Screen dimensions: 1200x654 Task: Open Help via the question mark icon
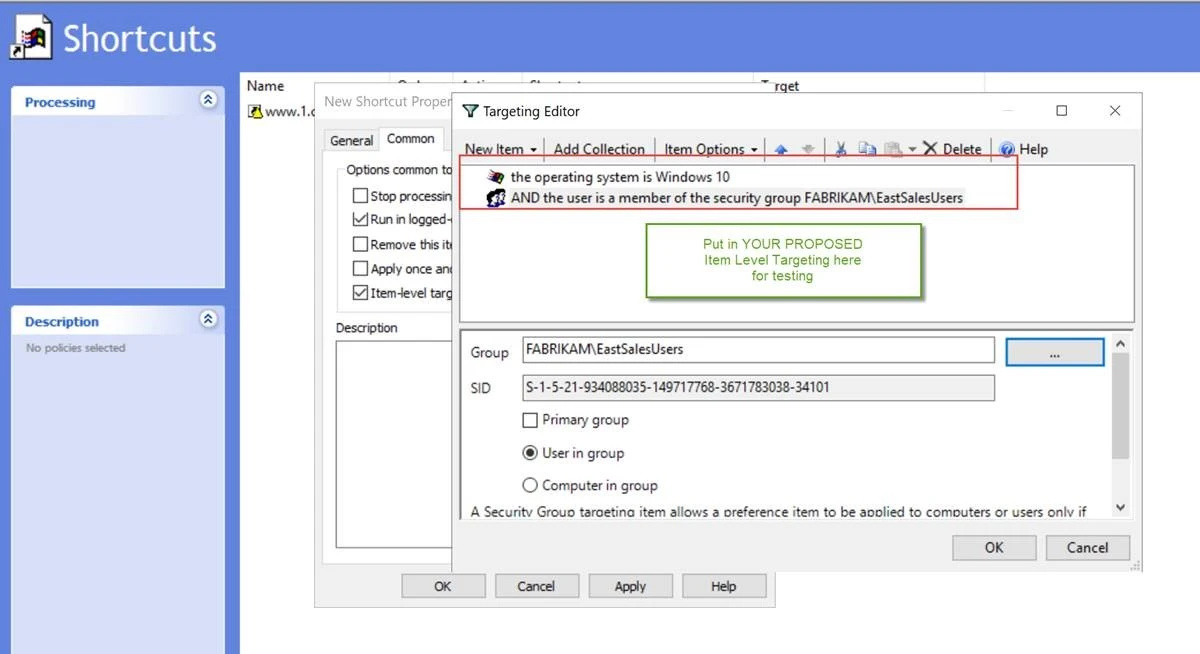pyautogui.click(x=1007, y=149)
